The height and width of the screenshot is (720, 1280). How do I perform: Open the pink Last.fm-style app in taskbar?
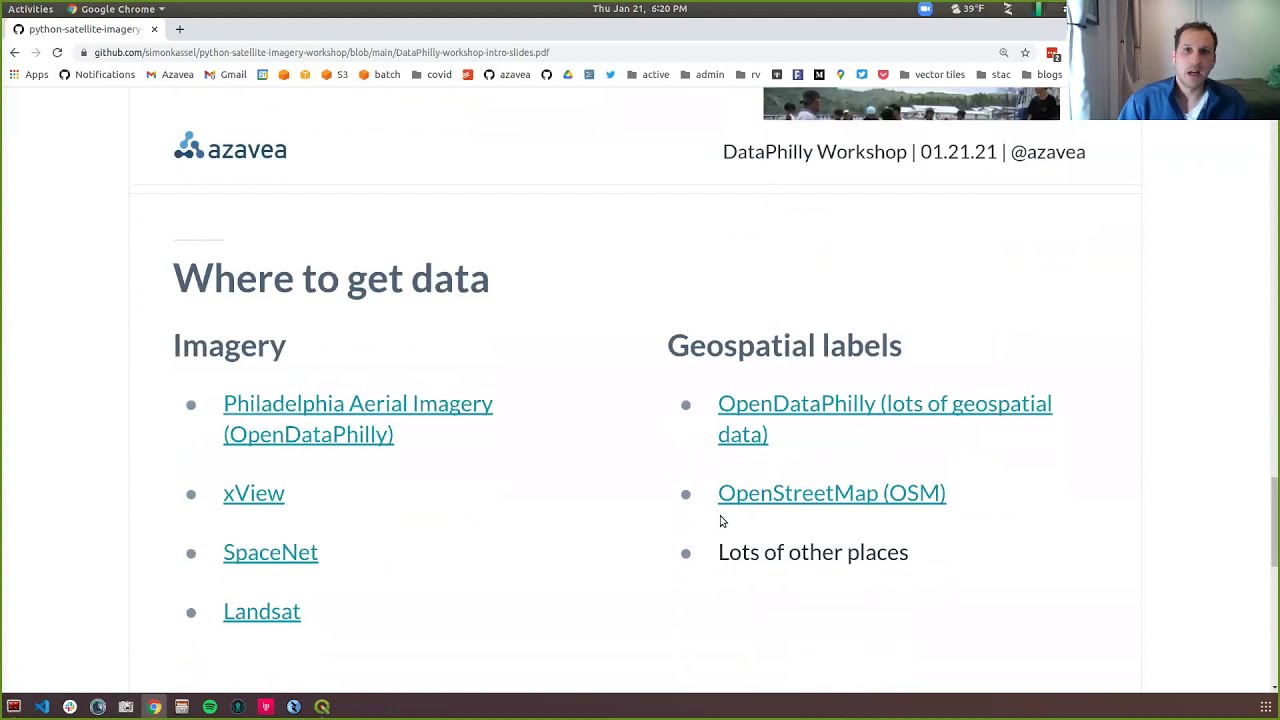coord(266,707)
